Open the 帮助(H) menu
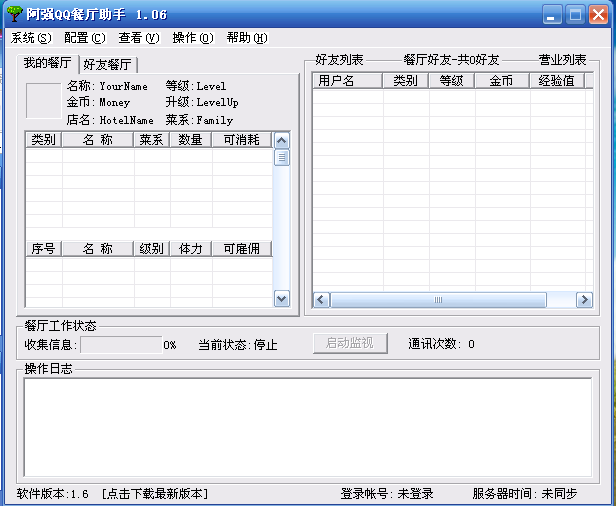The image size is (616, 506). point(247,38)
